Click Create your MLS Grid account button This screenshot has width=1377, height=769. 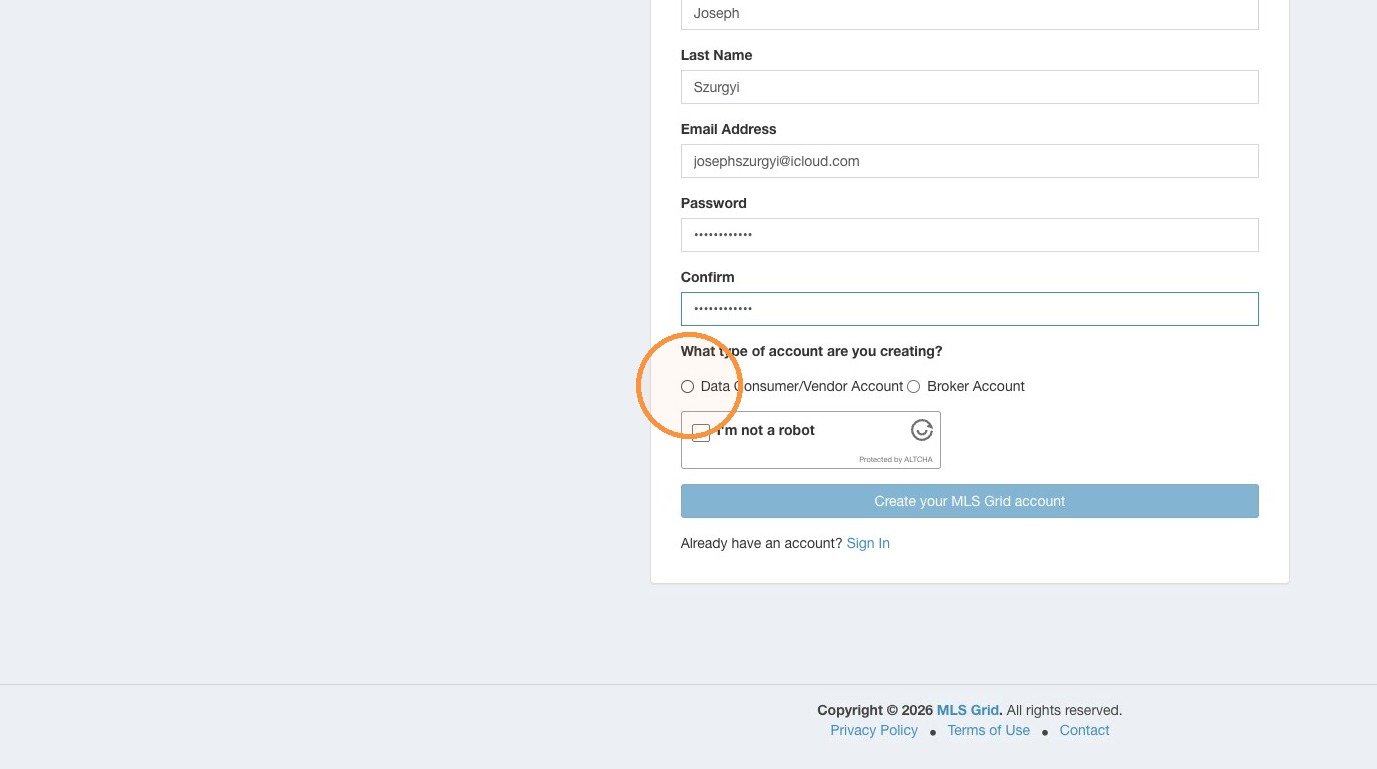969,501
